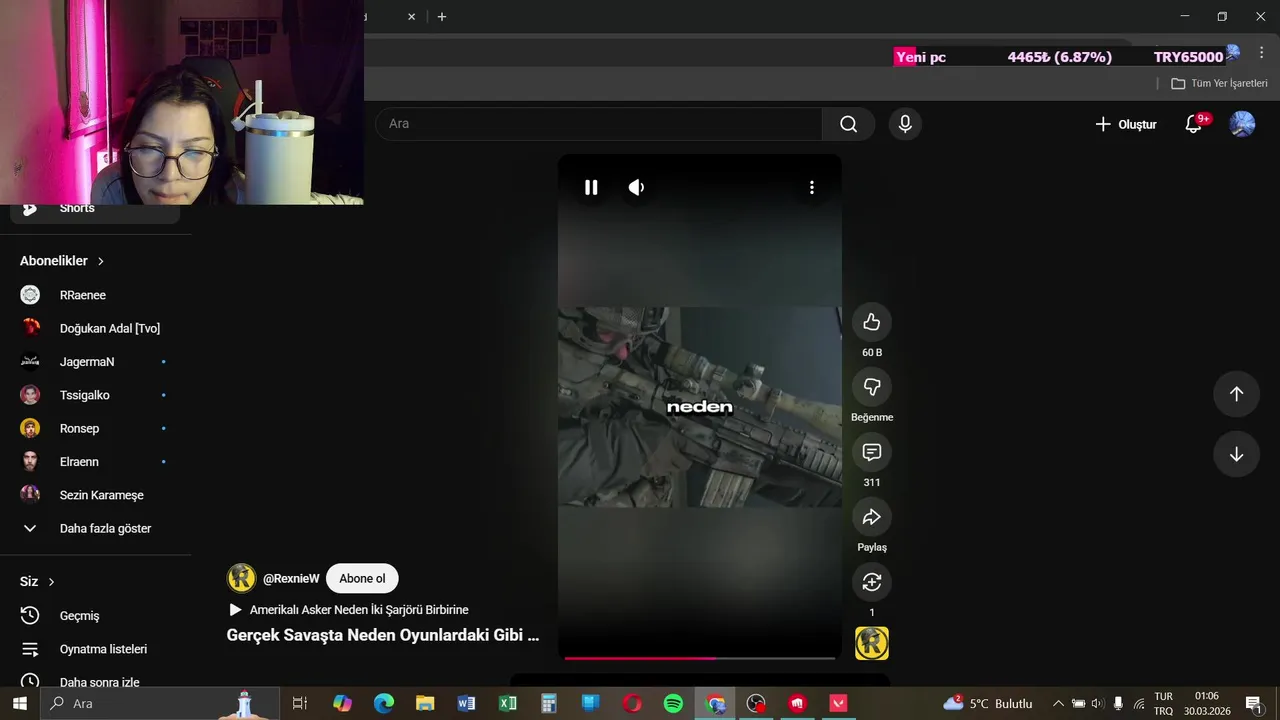Open the remix button showing 1
Screen dimensions: 1280x720
pos(872,582)
